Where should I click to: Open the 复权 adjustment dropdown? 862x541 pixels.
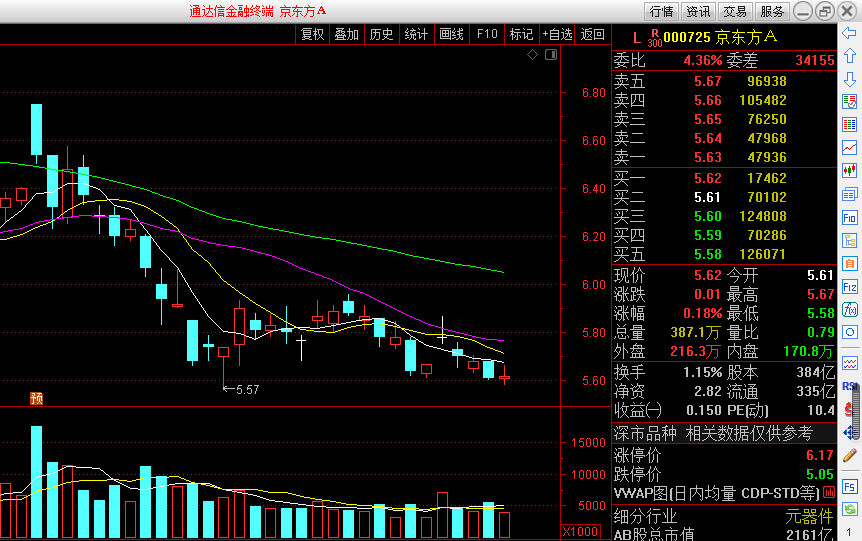tap(312, 34)
